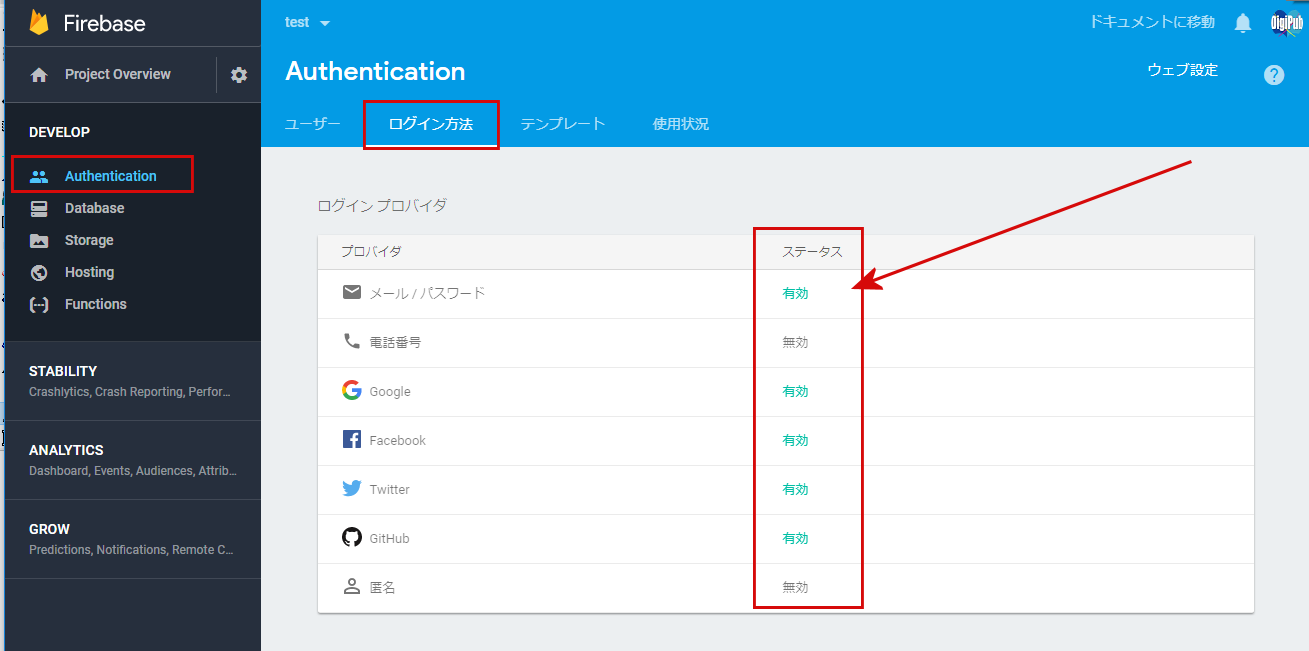Open the DigiPub account avatar

coord(1285,23)
